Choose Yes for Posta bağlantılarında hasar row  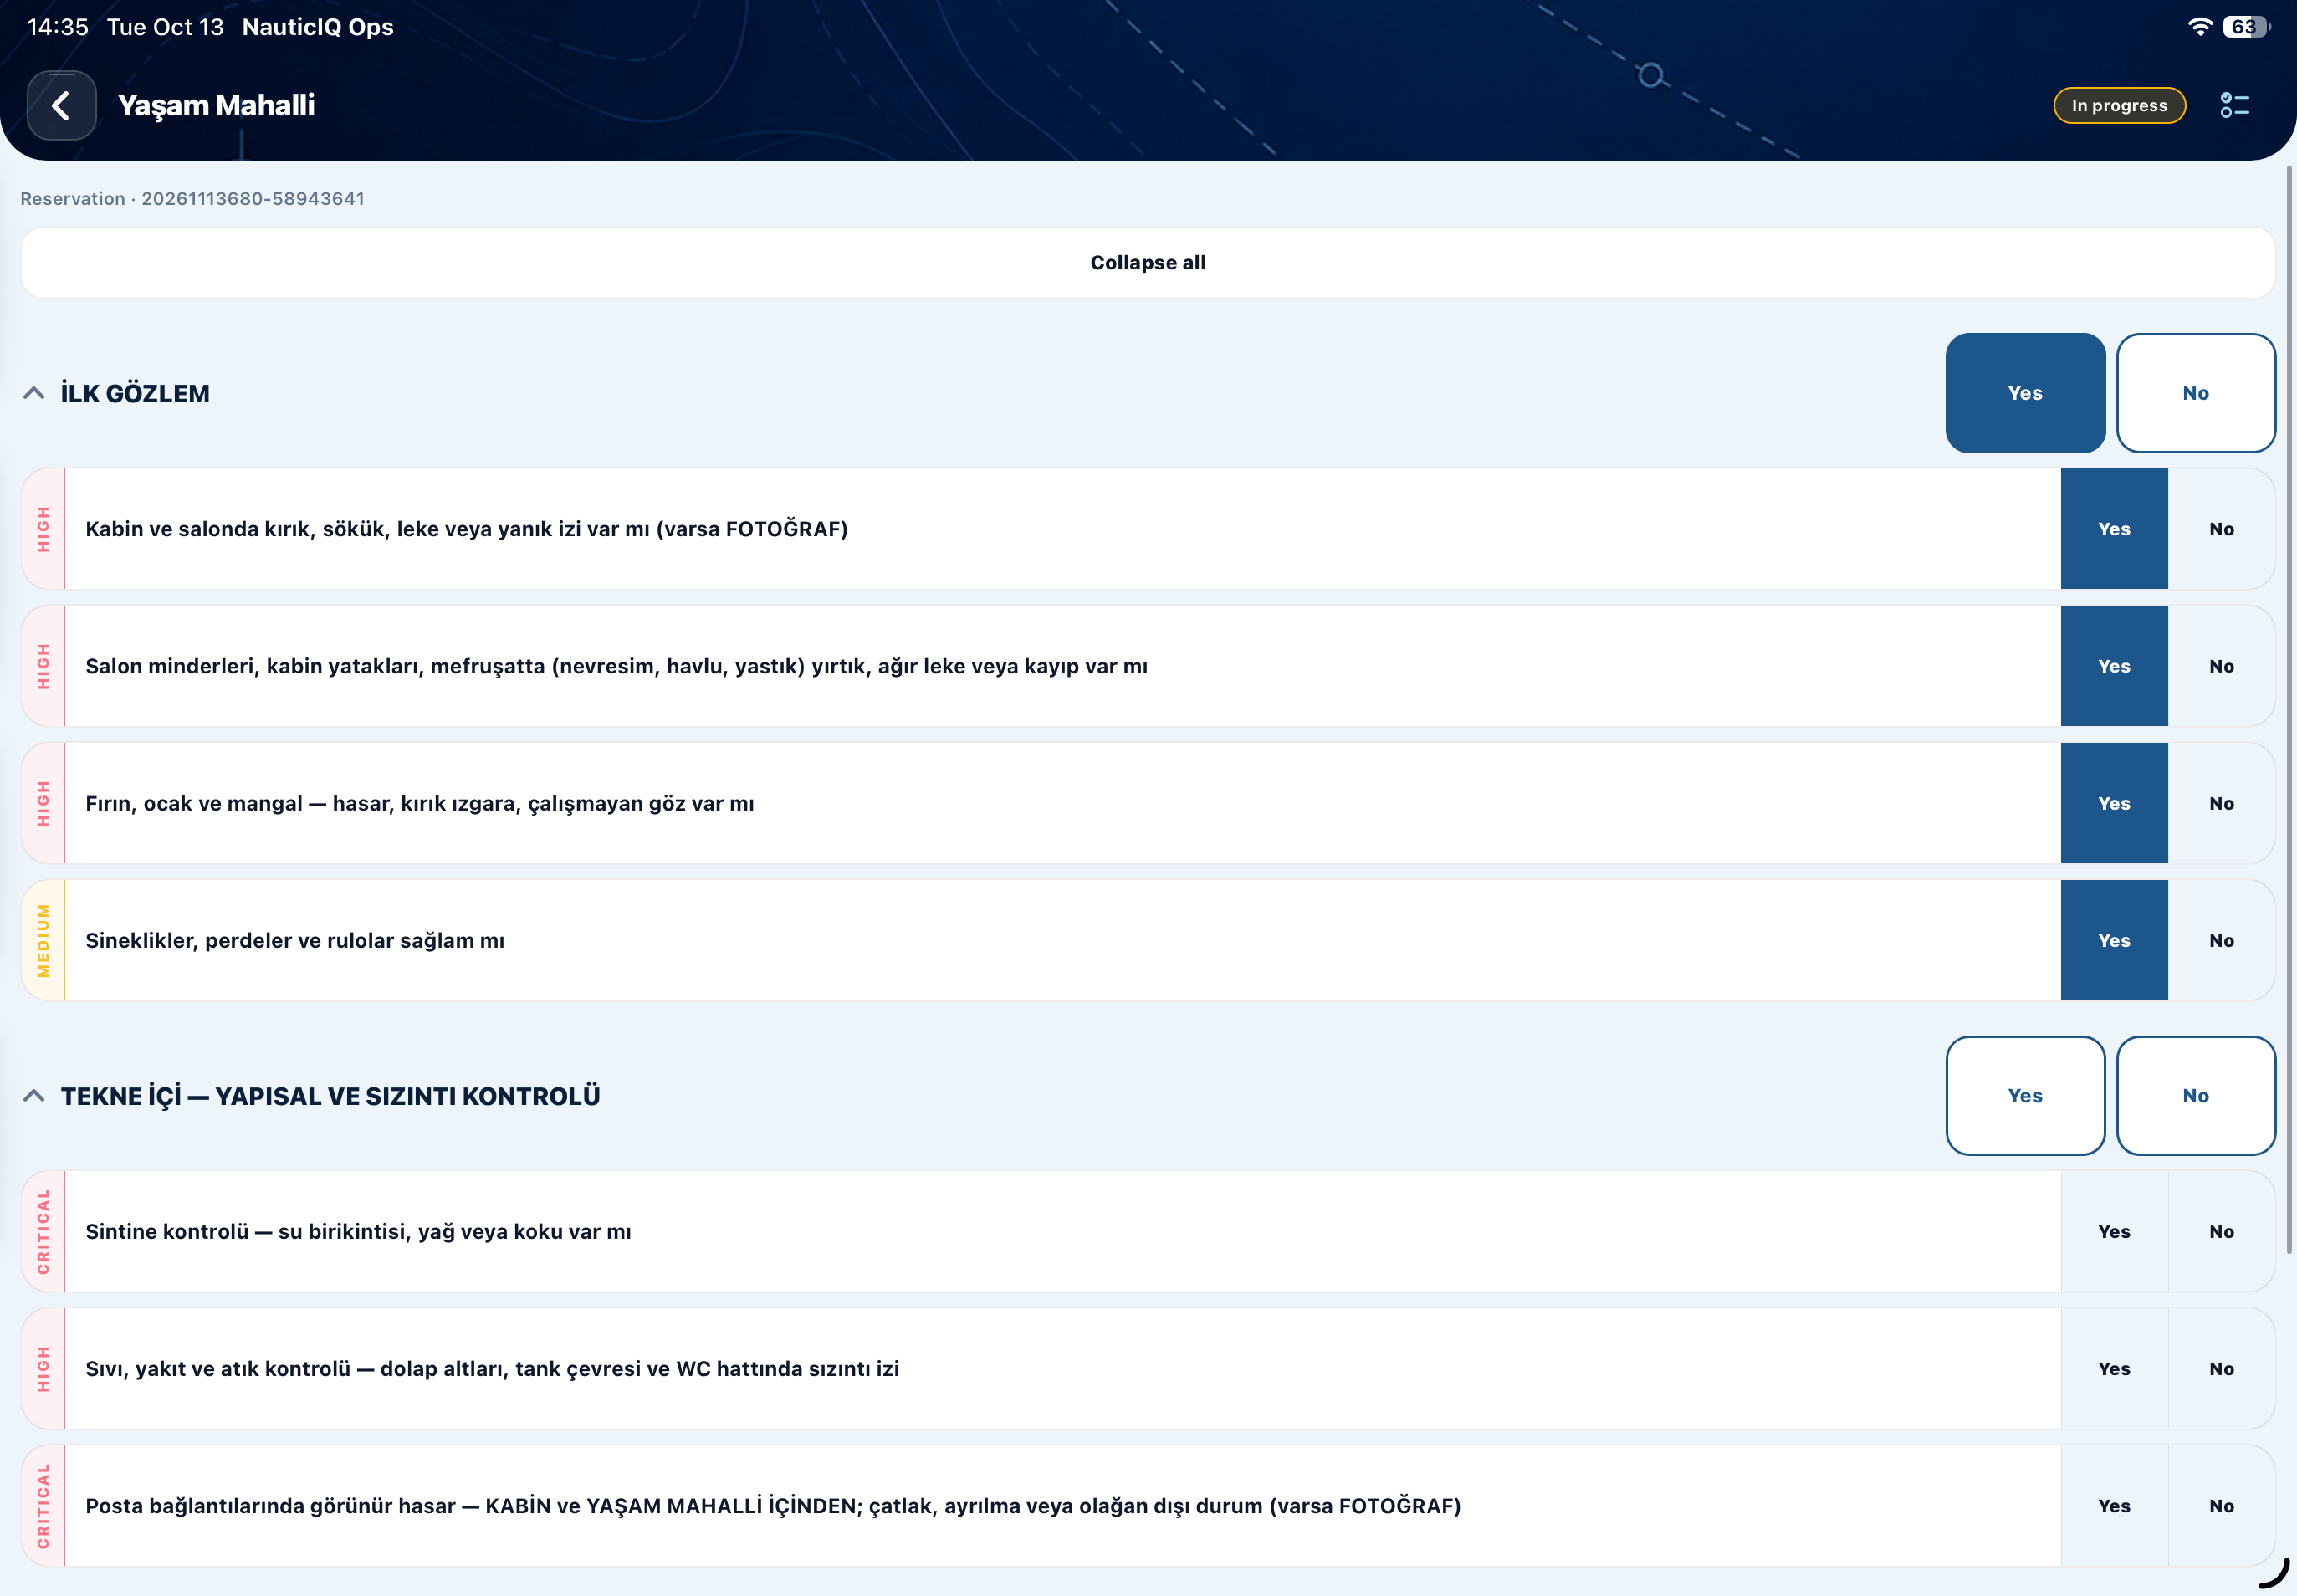2114,1505
